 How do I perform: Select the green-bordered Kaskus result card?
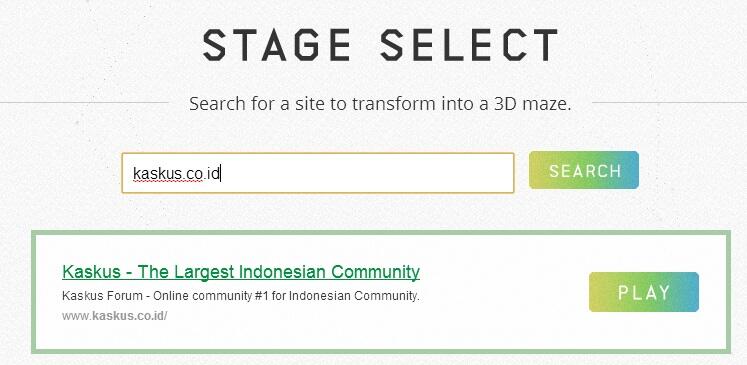[x=381, y=292]
